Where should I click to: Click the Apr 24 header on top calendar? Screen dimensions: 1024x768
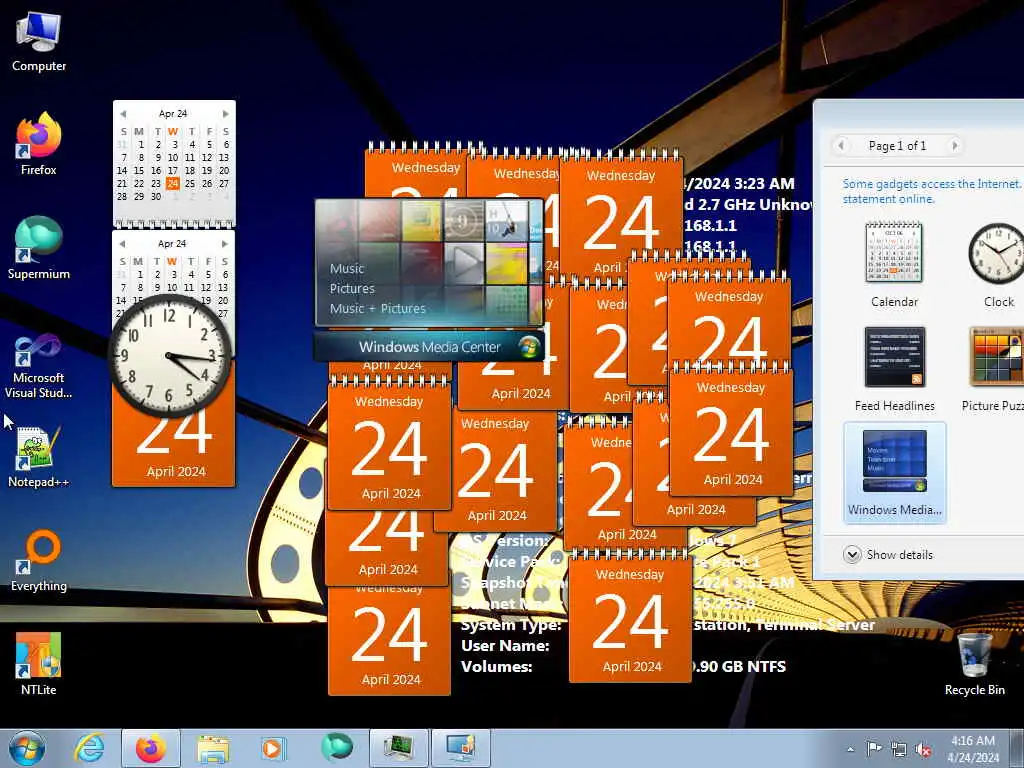pos(173,114)
